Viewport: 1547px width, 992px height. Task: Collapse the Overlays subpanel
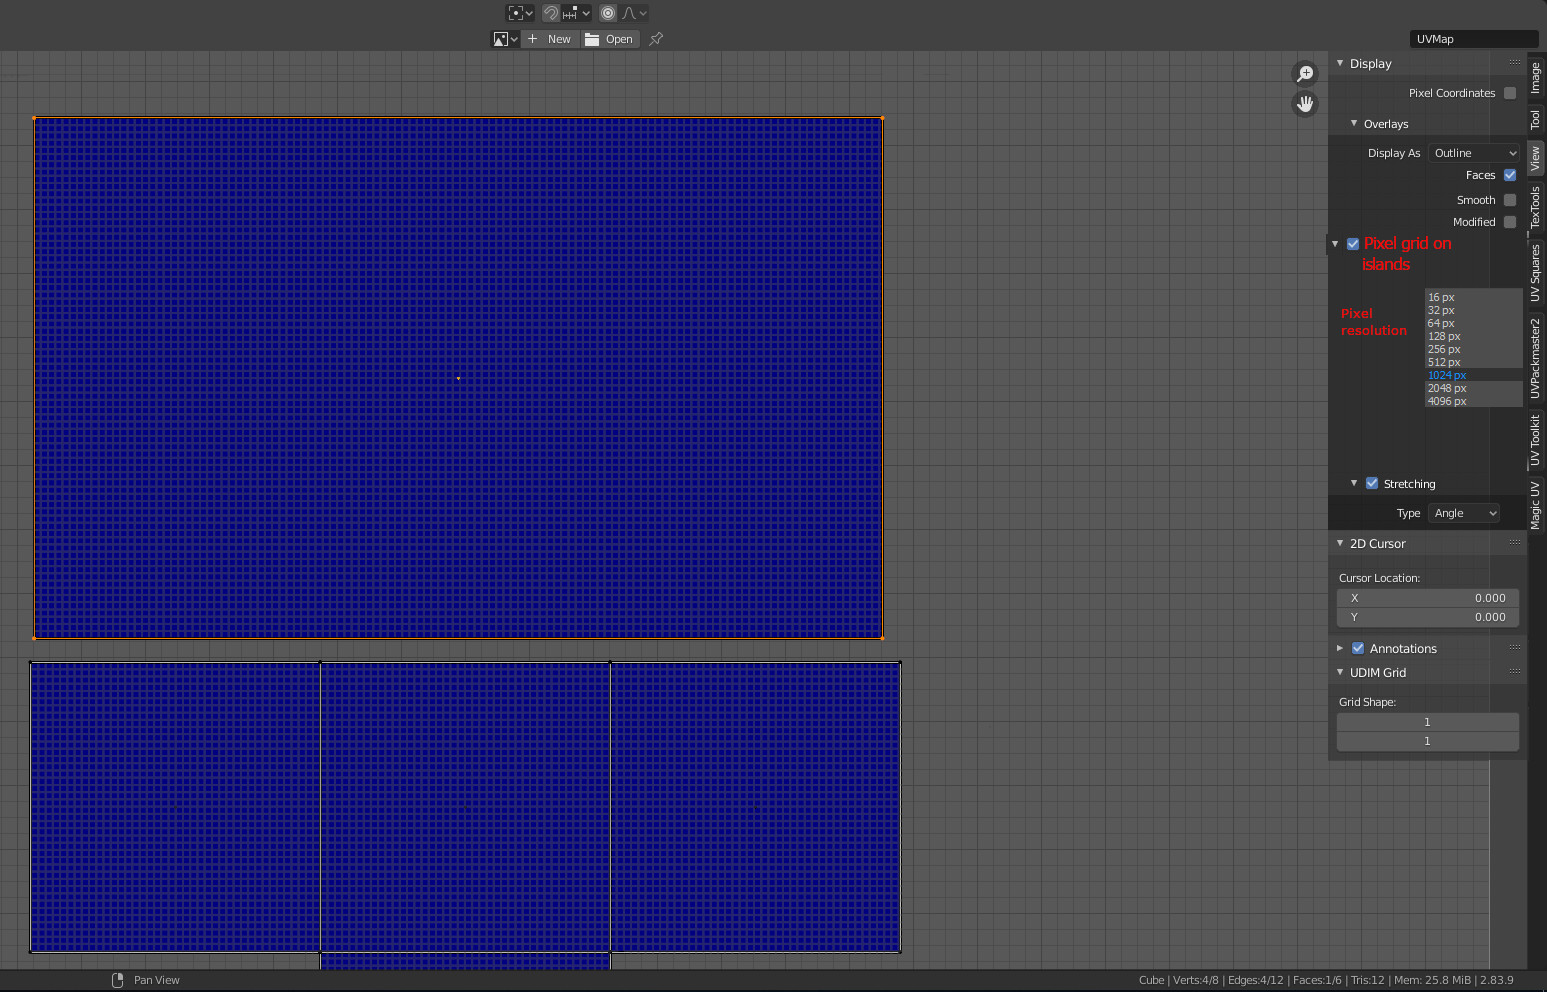1354,124
